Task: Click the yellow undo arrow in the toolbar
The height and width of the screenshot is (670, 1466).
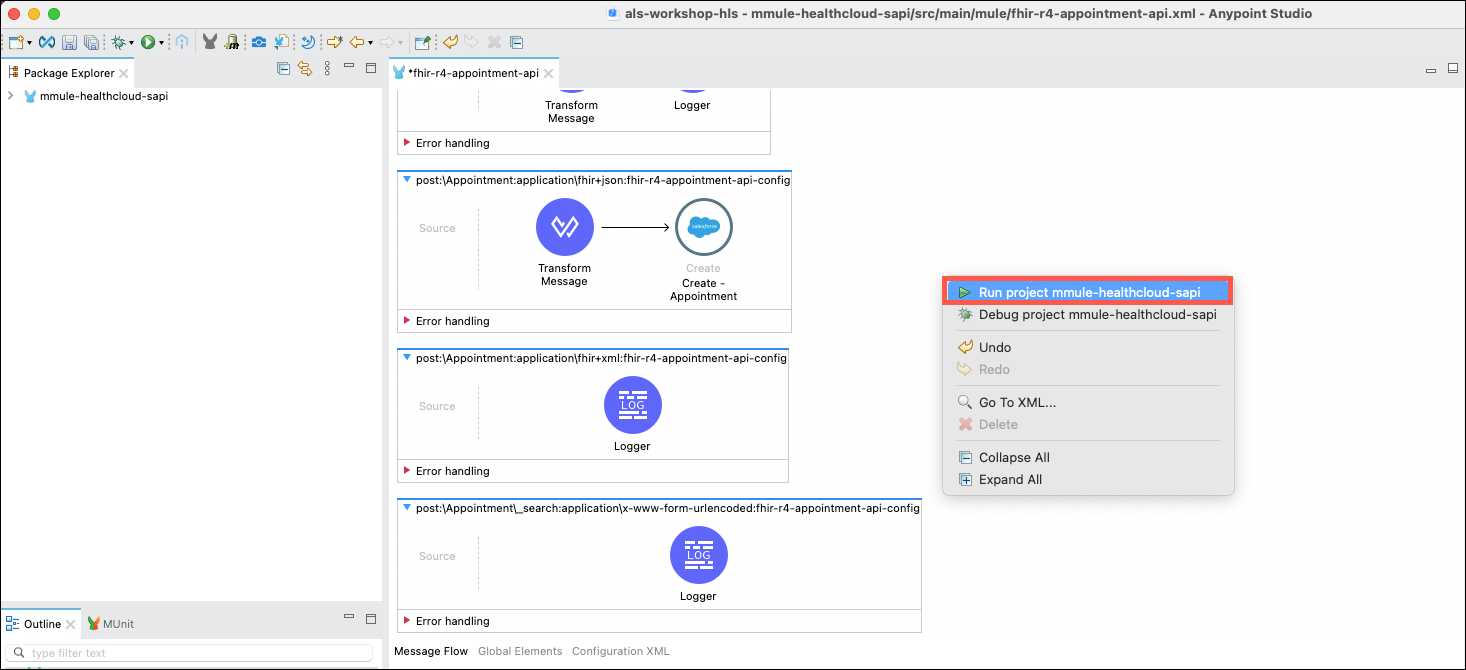Action: tap(450, 42)
